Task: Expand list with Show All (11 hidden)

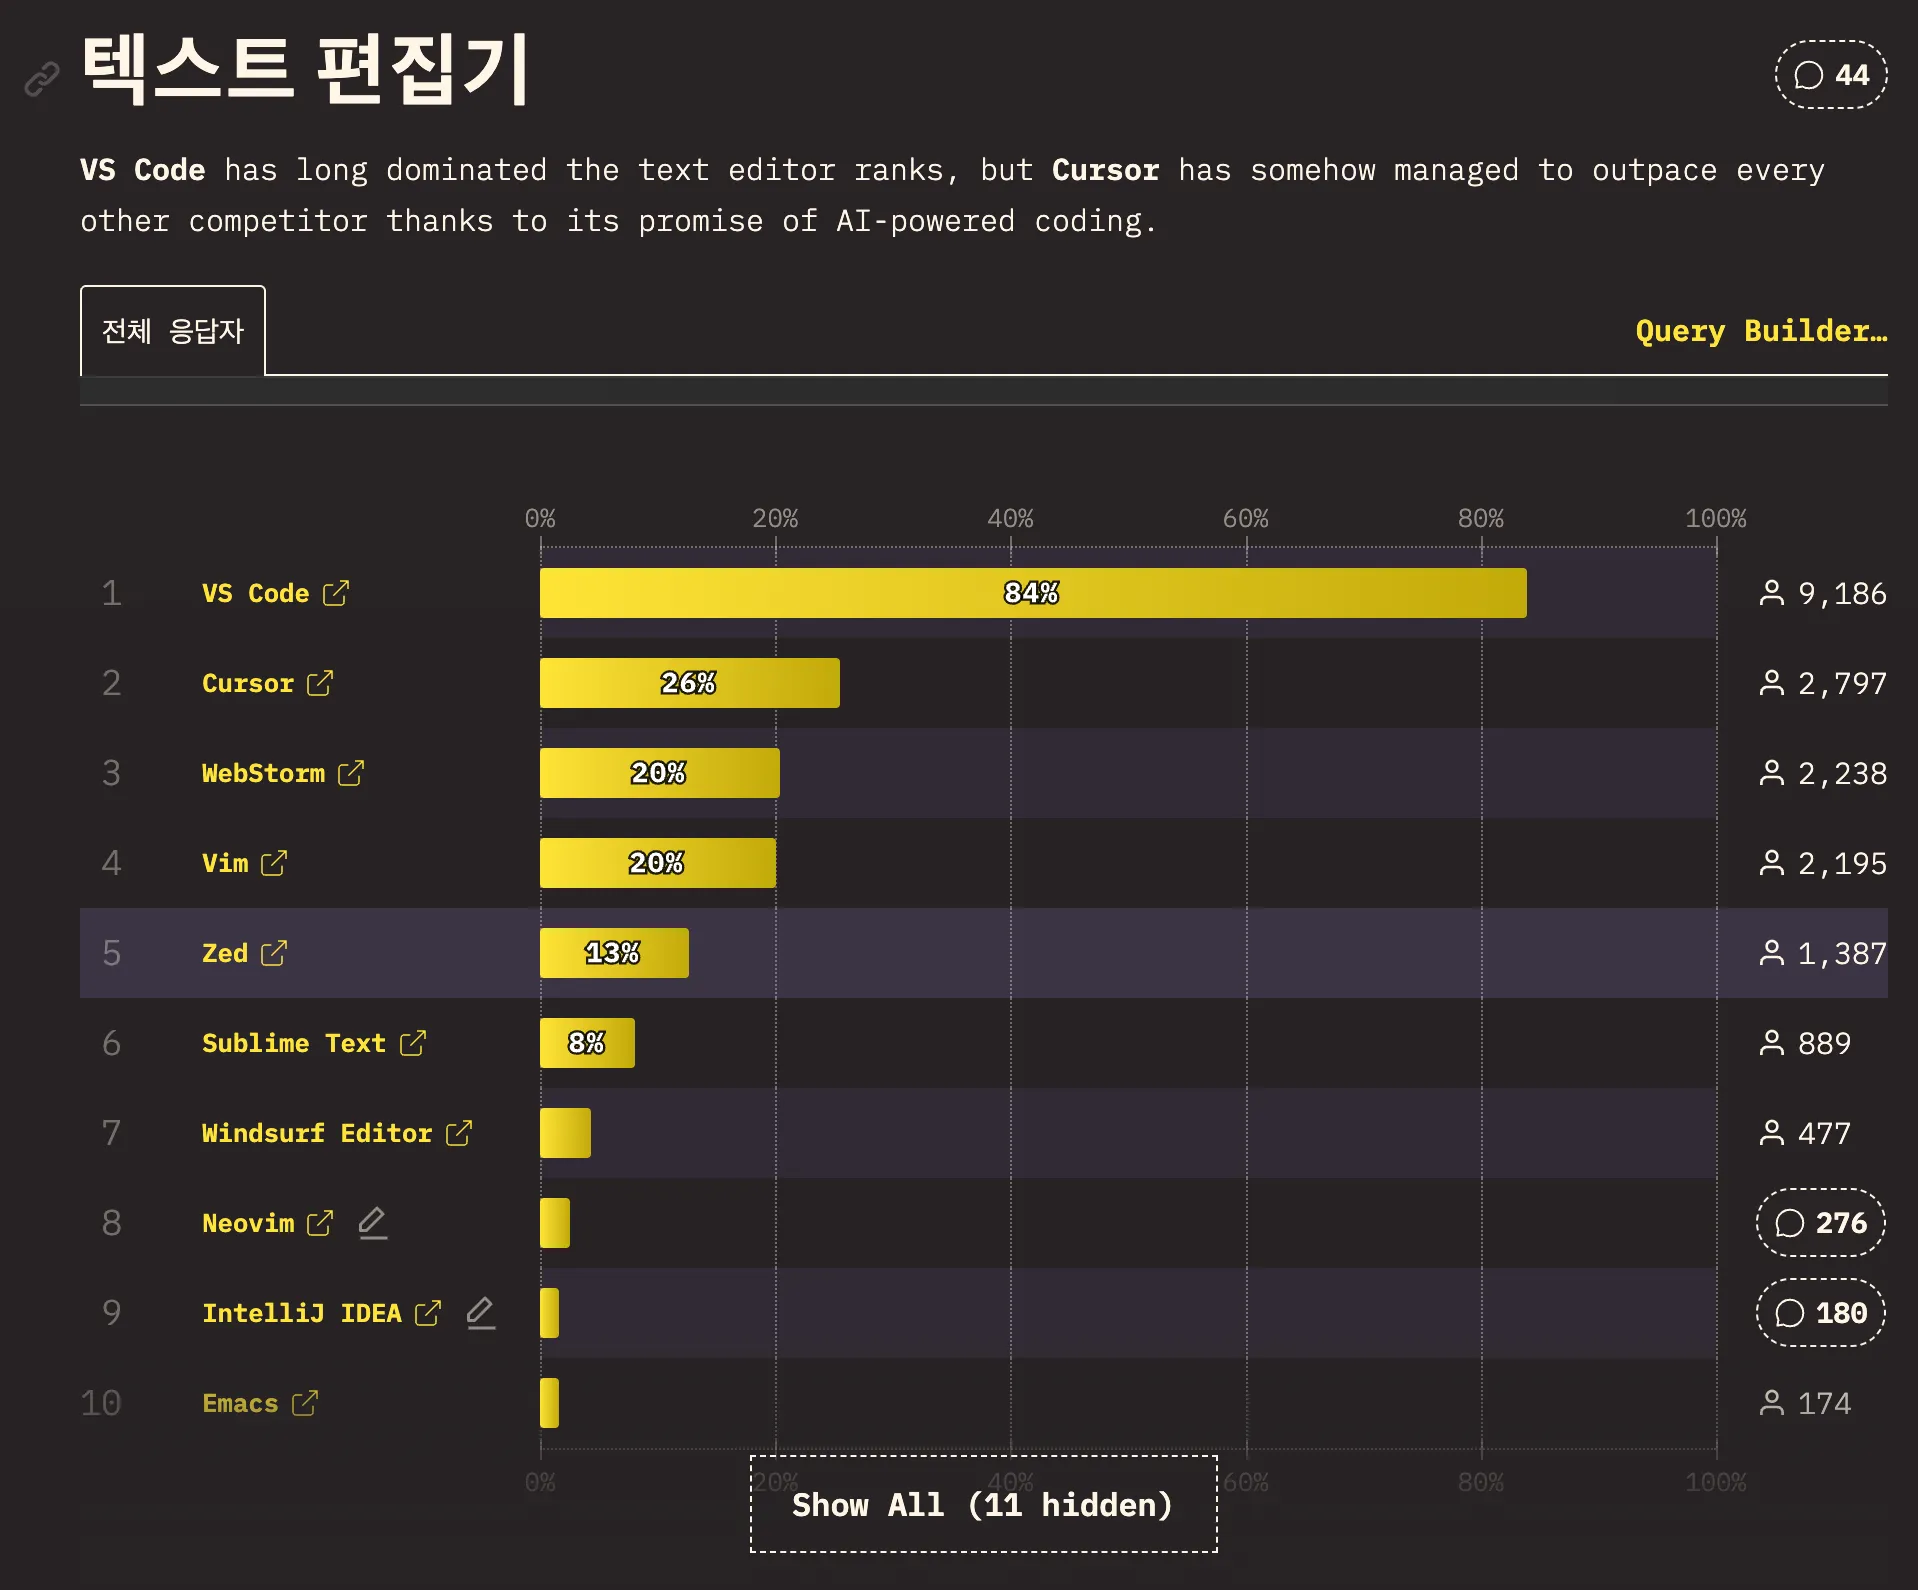Action: tap(983, 1504)
